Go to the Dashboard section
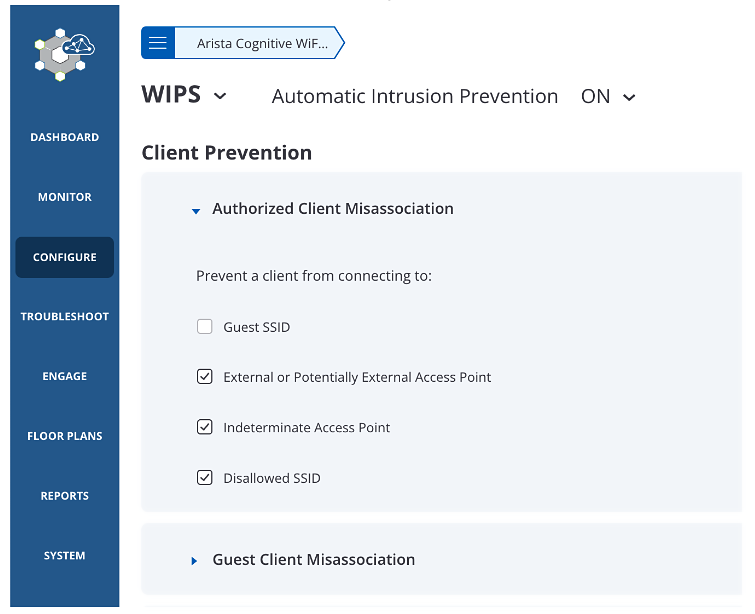This screenshot has width=755, height=614. pyautogui.click(x=65, y=137)
